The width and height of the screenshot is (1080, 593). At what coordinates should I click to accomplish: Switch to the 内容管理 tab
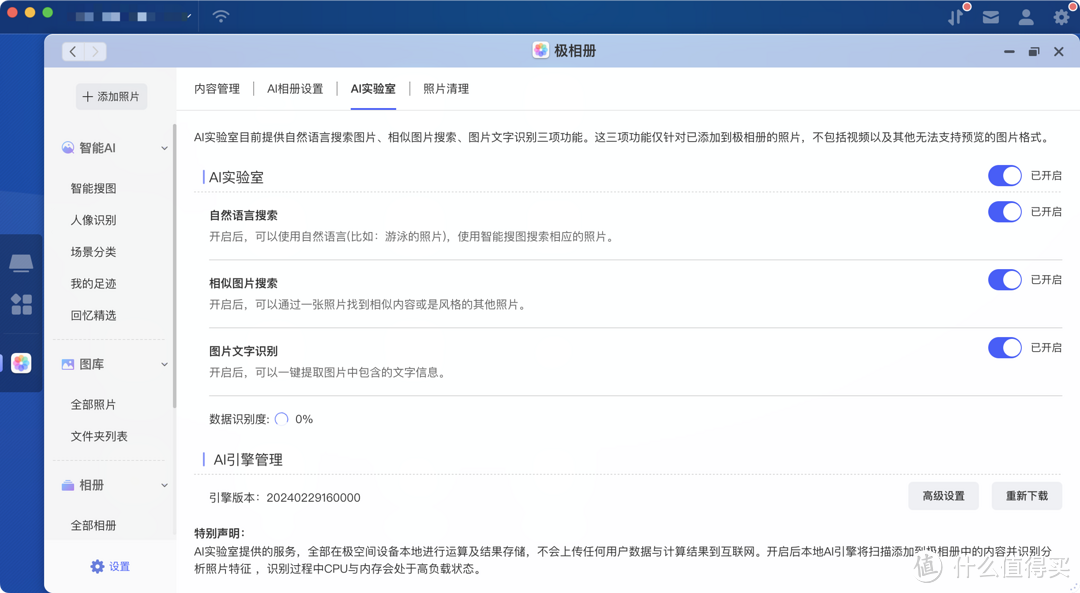[x=217, y=89]
